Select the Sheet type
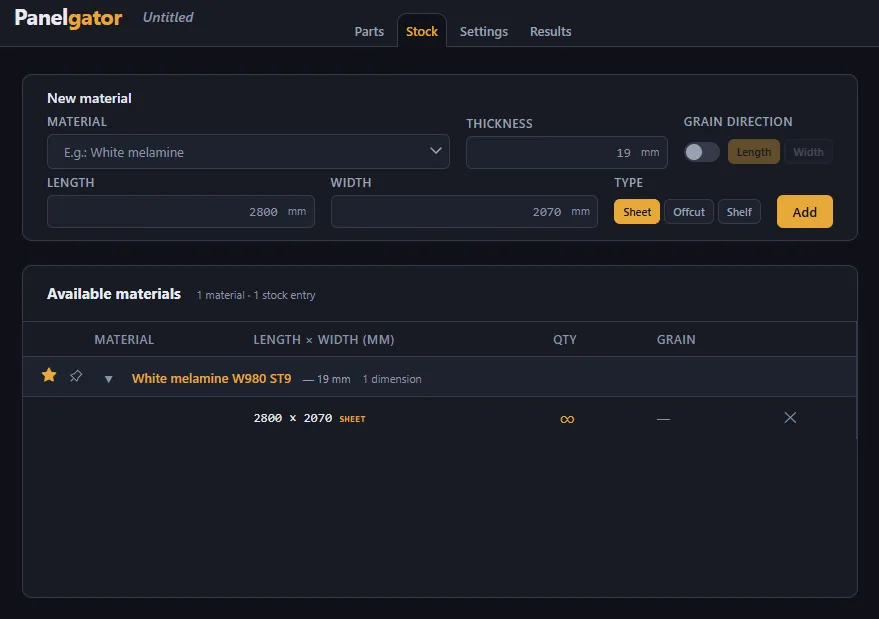This screenshot has height=619, width=879. 637,212
